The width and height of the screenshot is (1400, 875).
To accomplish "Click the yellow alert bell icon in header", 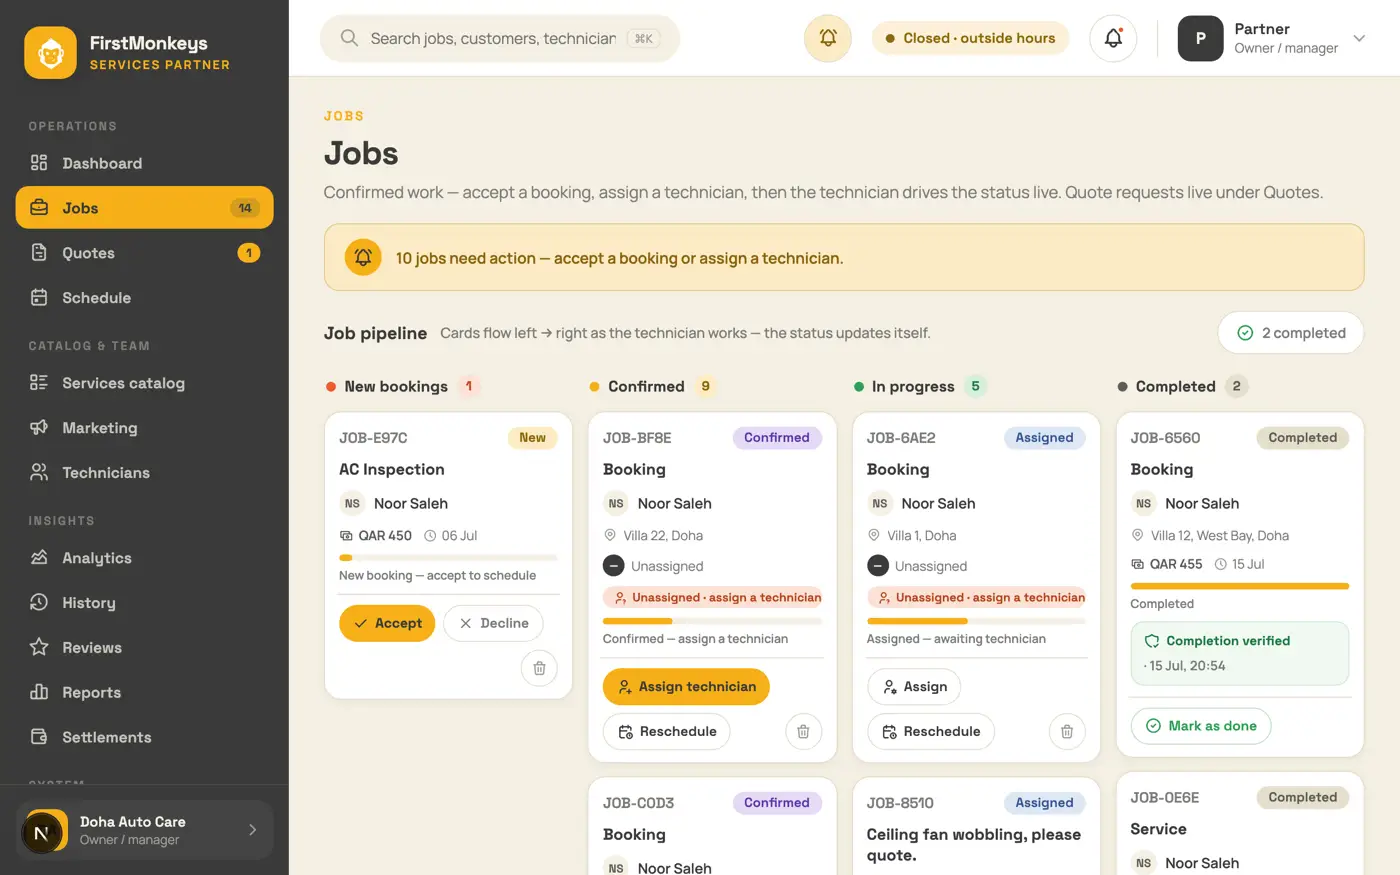I will point(828,38).
